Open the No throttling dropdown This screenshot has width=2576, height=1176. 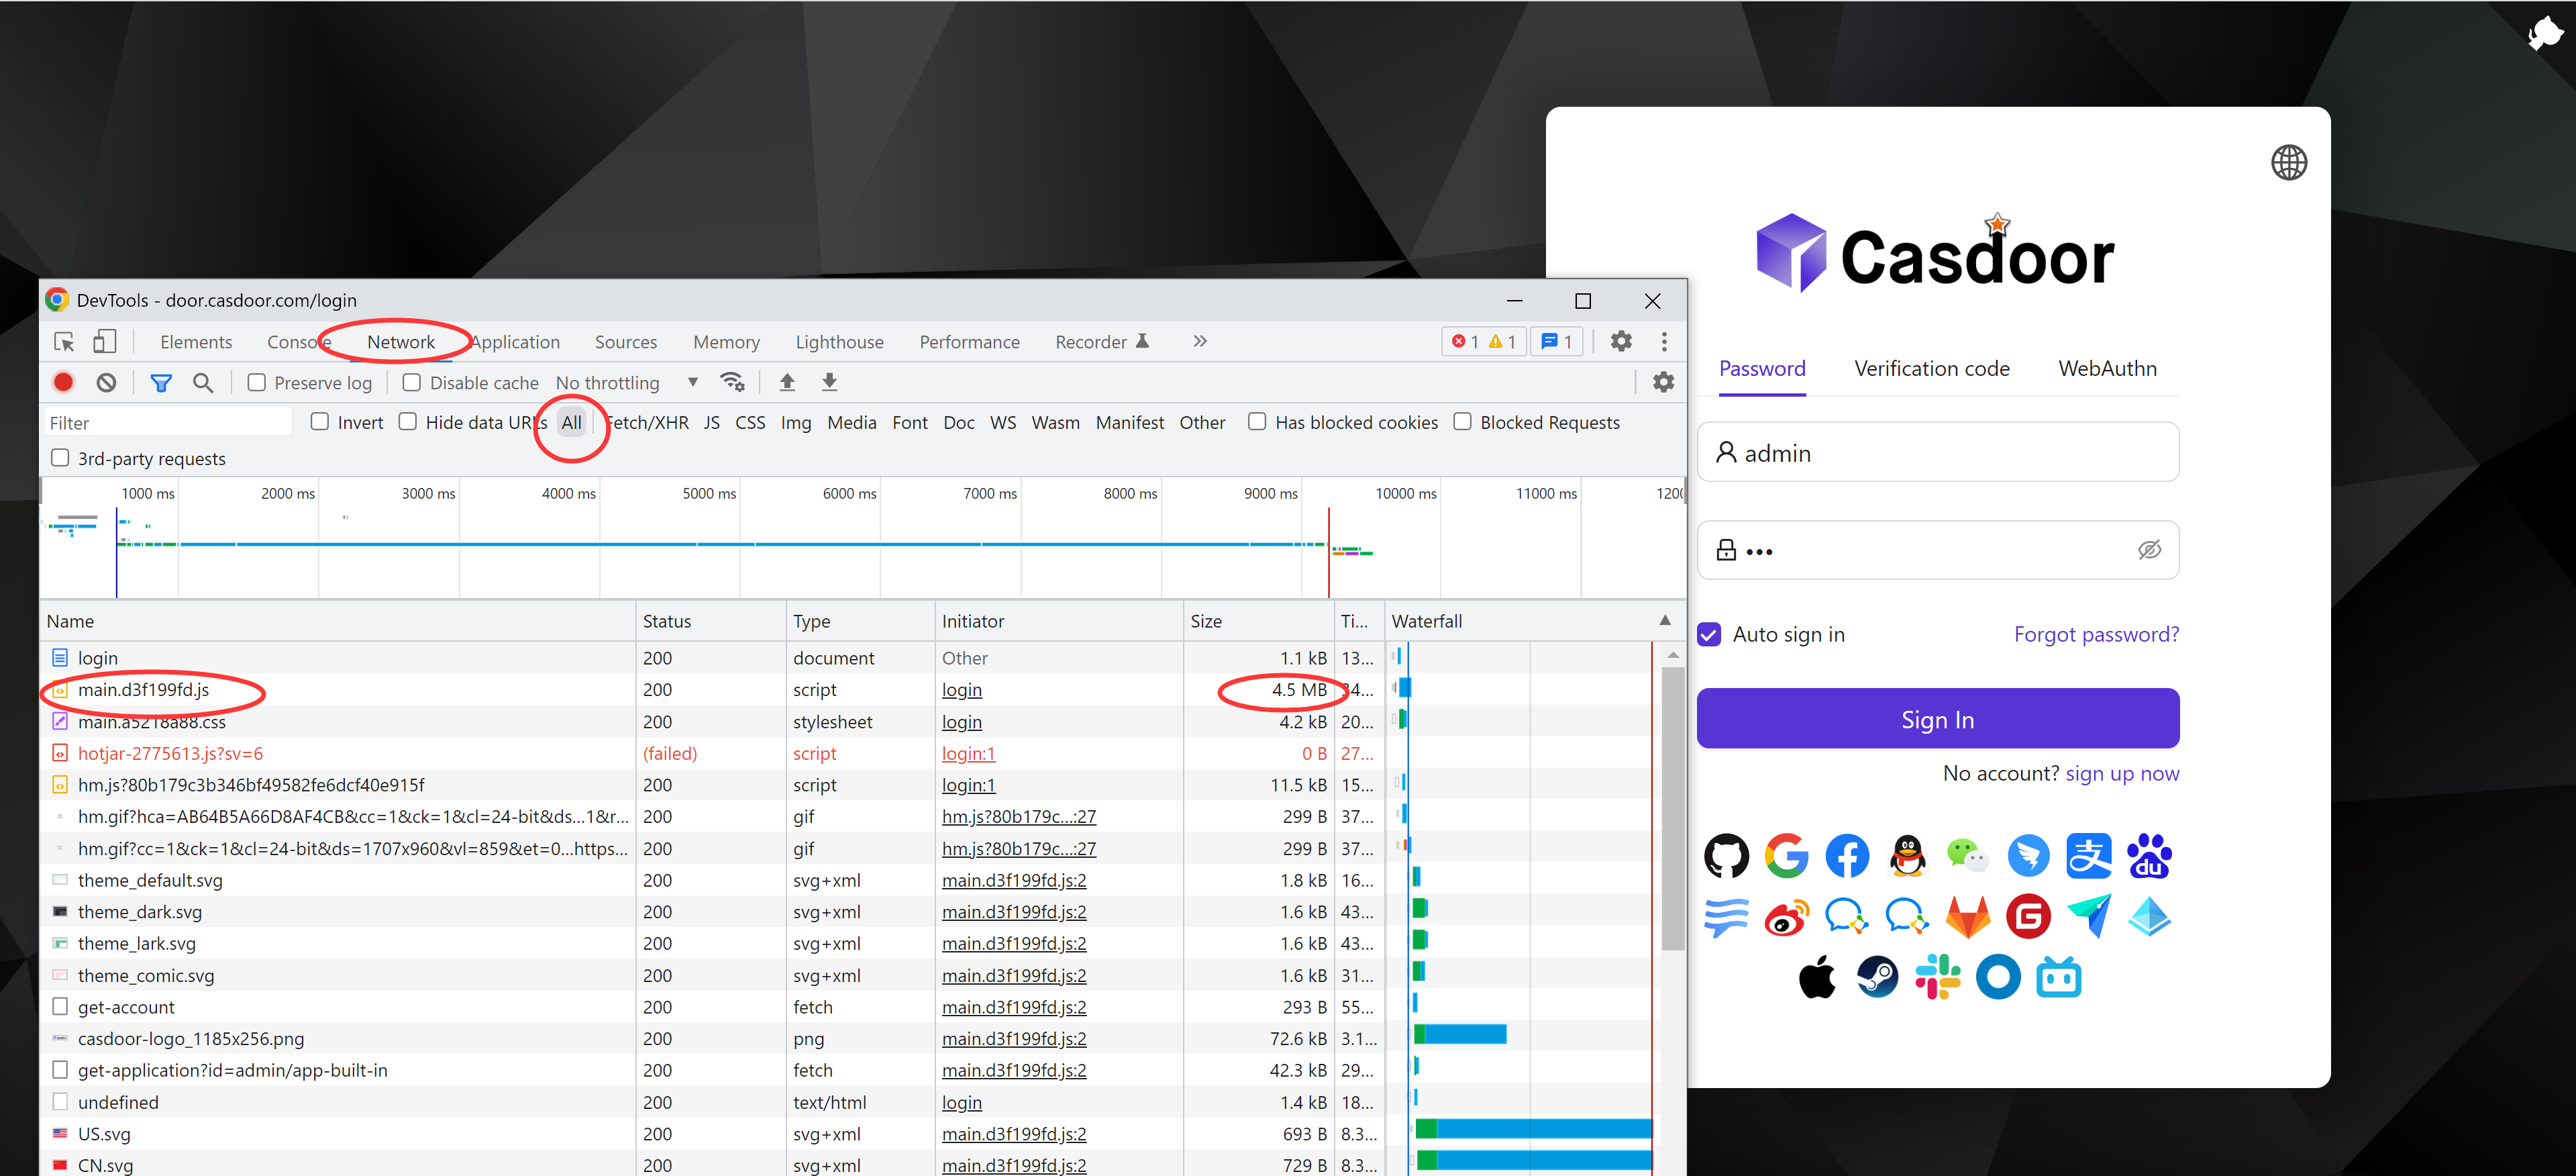point(626,382)
